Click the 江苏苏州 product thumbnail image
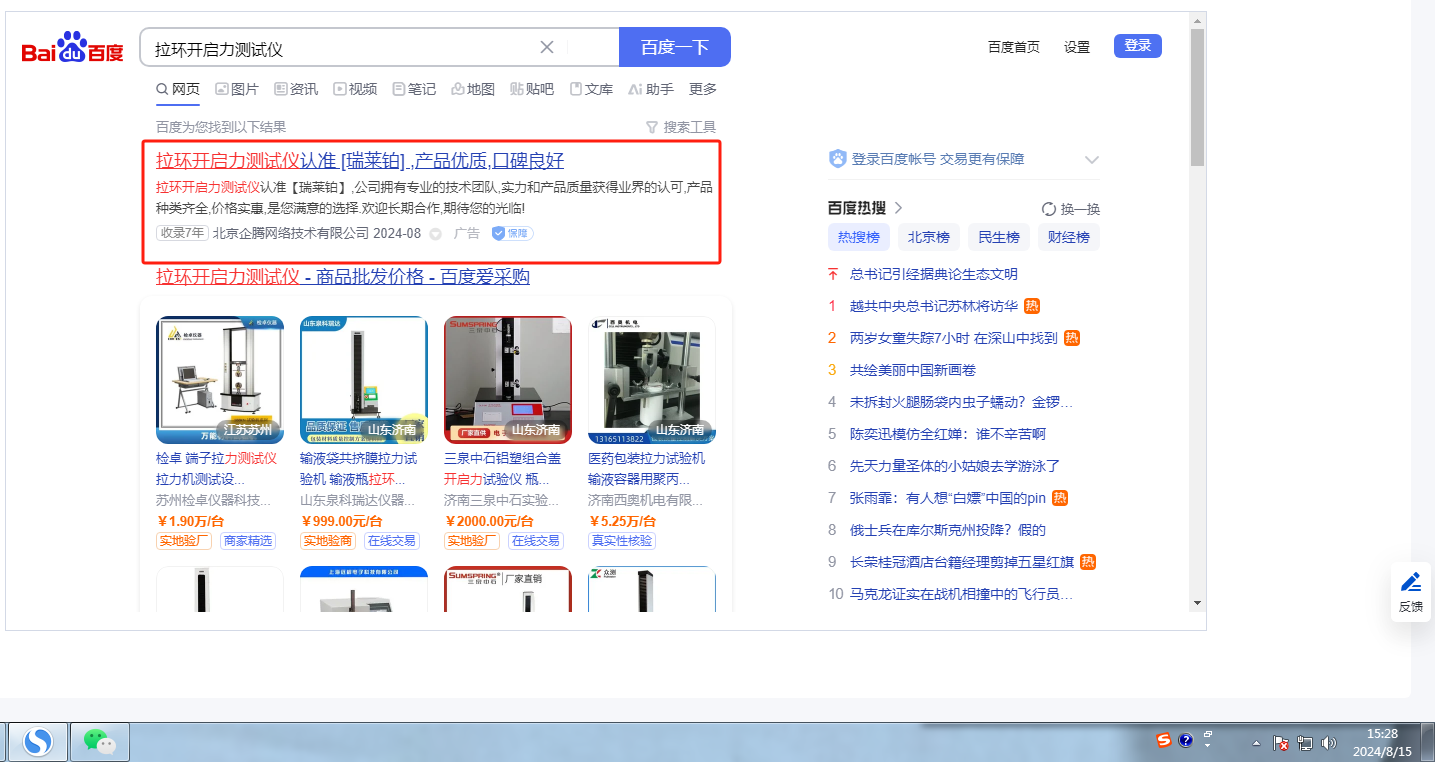Screen dimensions: 1435x762 (220, 380)
